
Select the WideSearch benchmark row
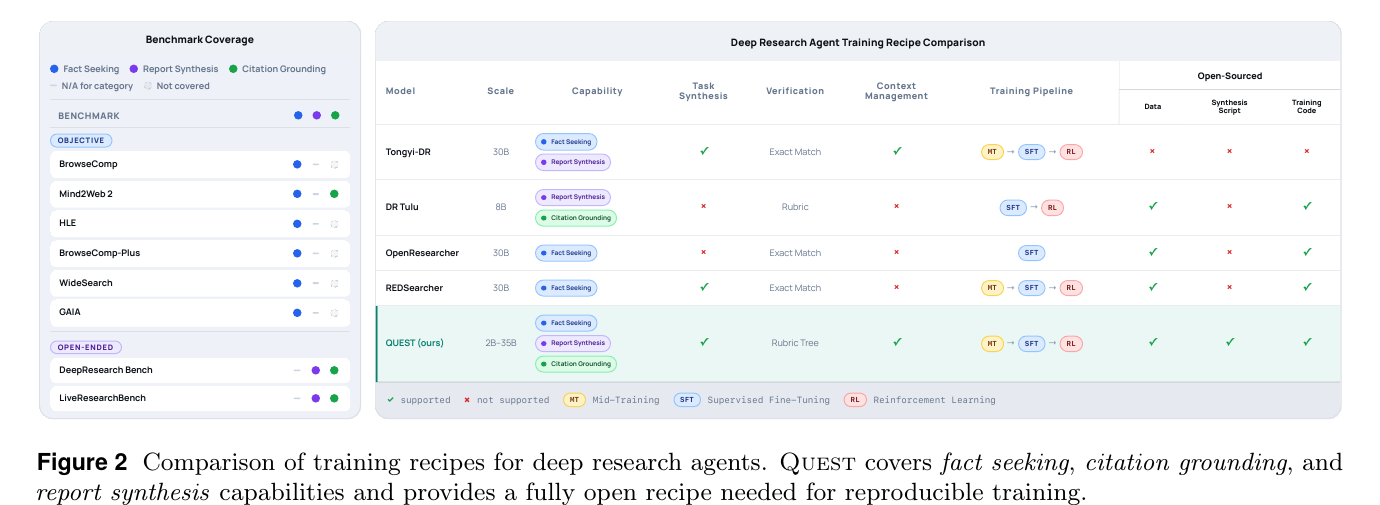pyautogui.click(x=200, y=283)
